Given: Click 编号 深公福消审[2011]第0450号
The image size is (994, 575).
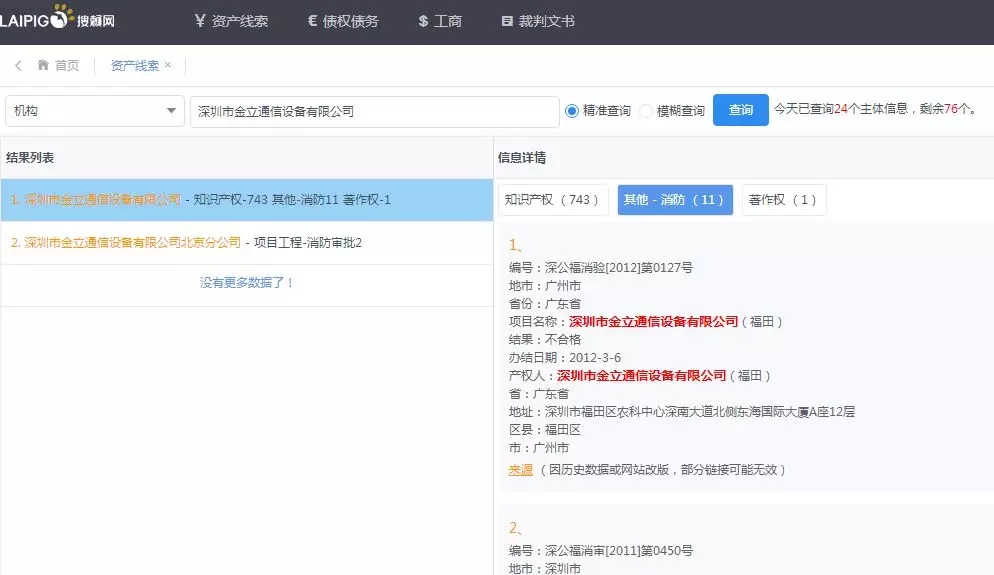Looking at the screenshot, I should coord(600,550).
